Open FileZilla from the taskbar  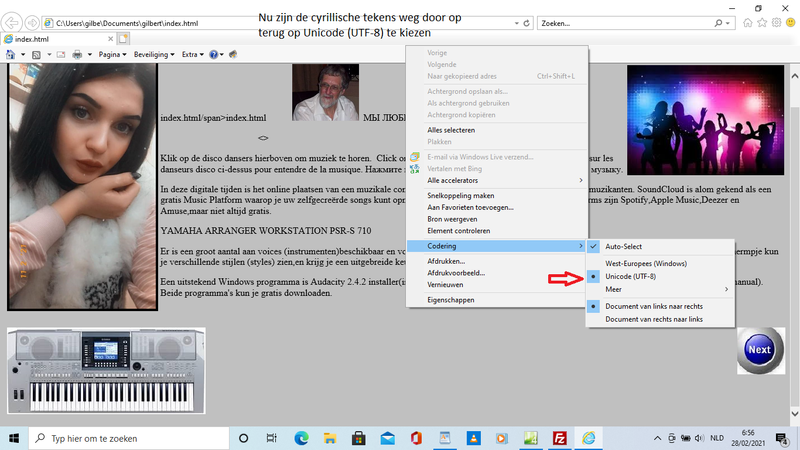point(560,438)
